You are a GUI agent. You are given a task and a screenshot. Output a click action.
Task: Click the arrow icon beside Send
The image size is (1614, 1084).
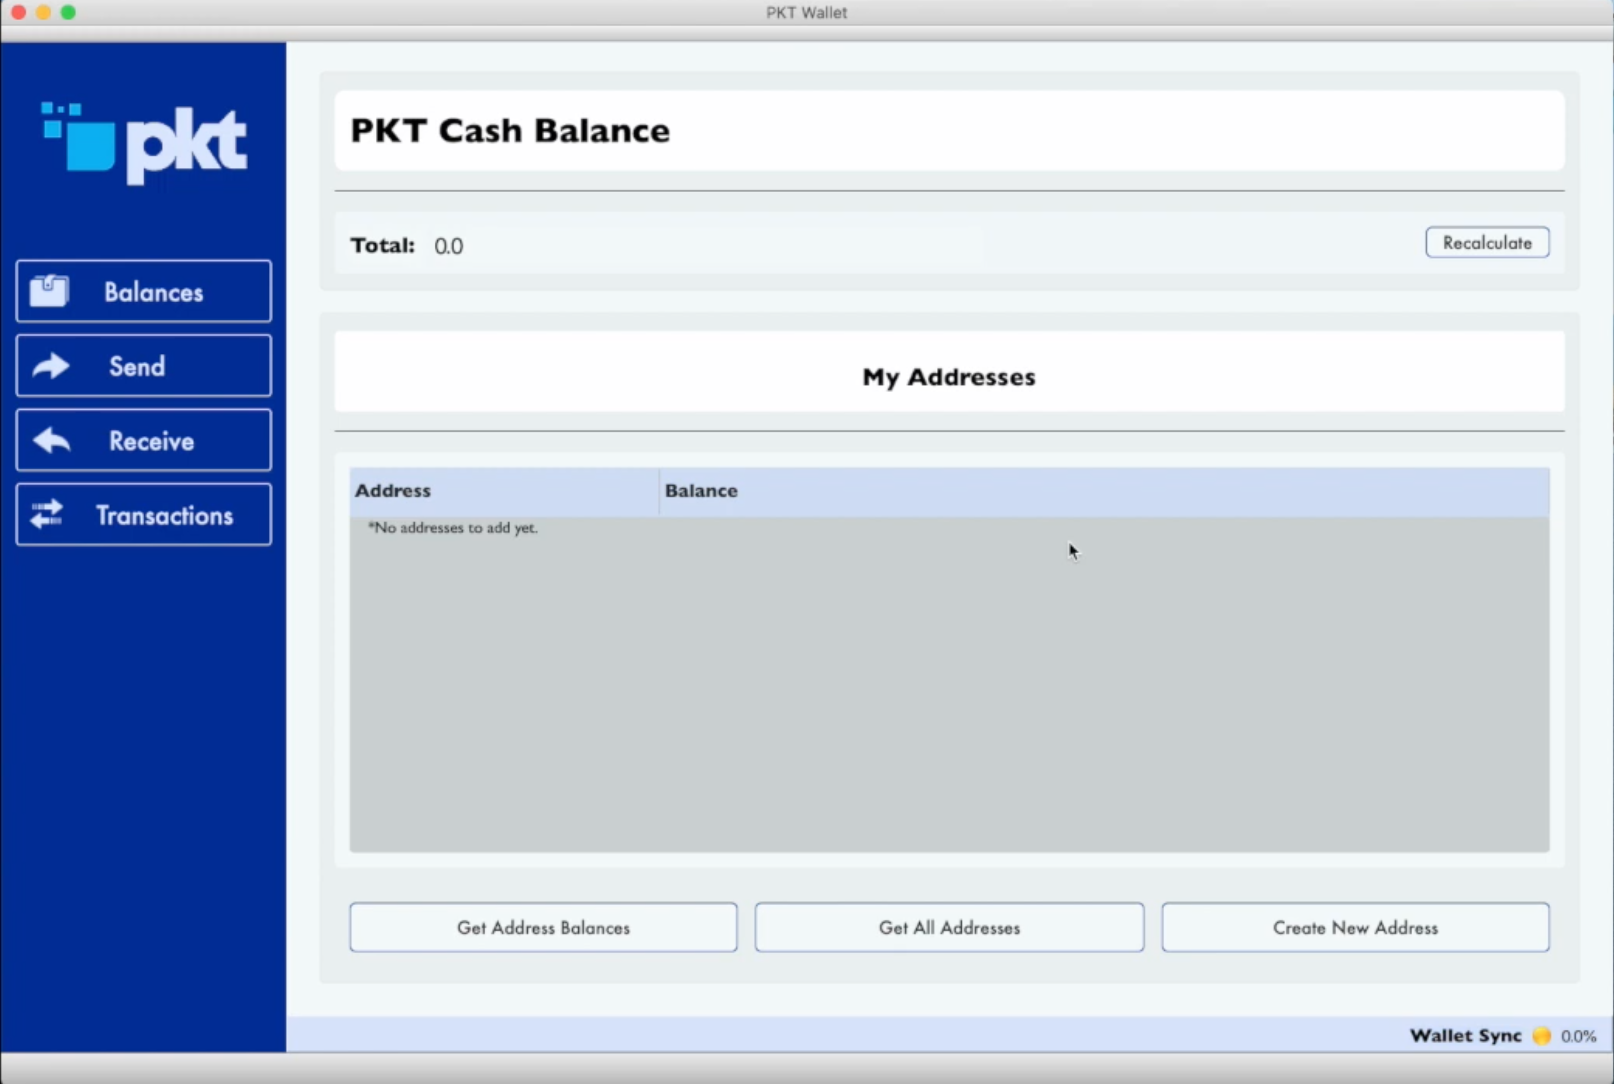coord(49,365)
